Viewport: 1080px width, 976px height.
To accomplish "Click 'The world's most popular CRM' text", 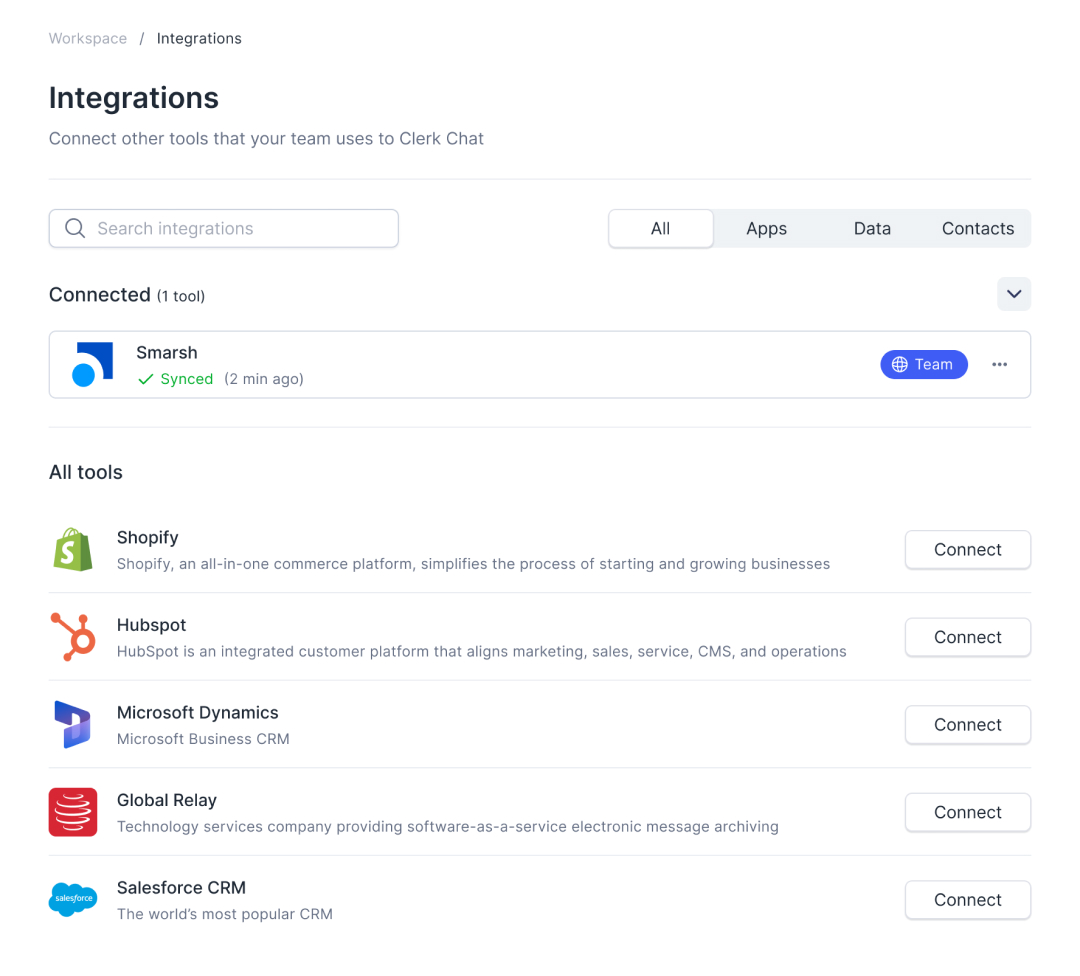I will coord(225,914).
